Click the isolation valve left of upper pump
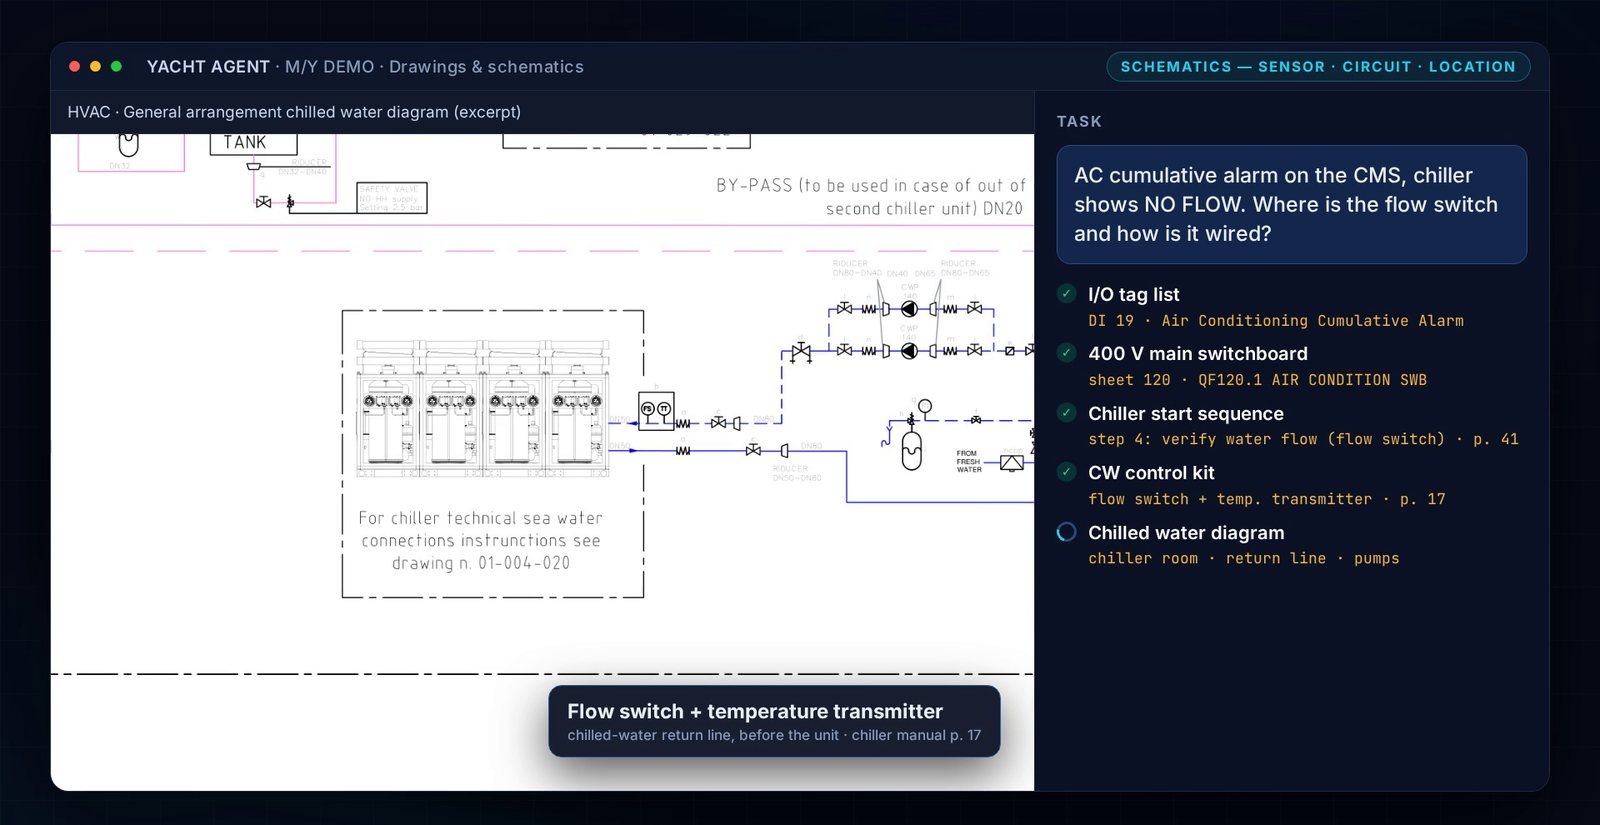The width and height of the screenshot is (1600, 825). pyautogui.click(x=845, y=309)
